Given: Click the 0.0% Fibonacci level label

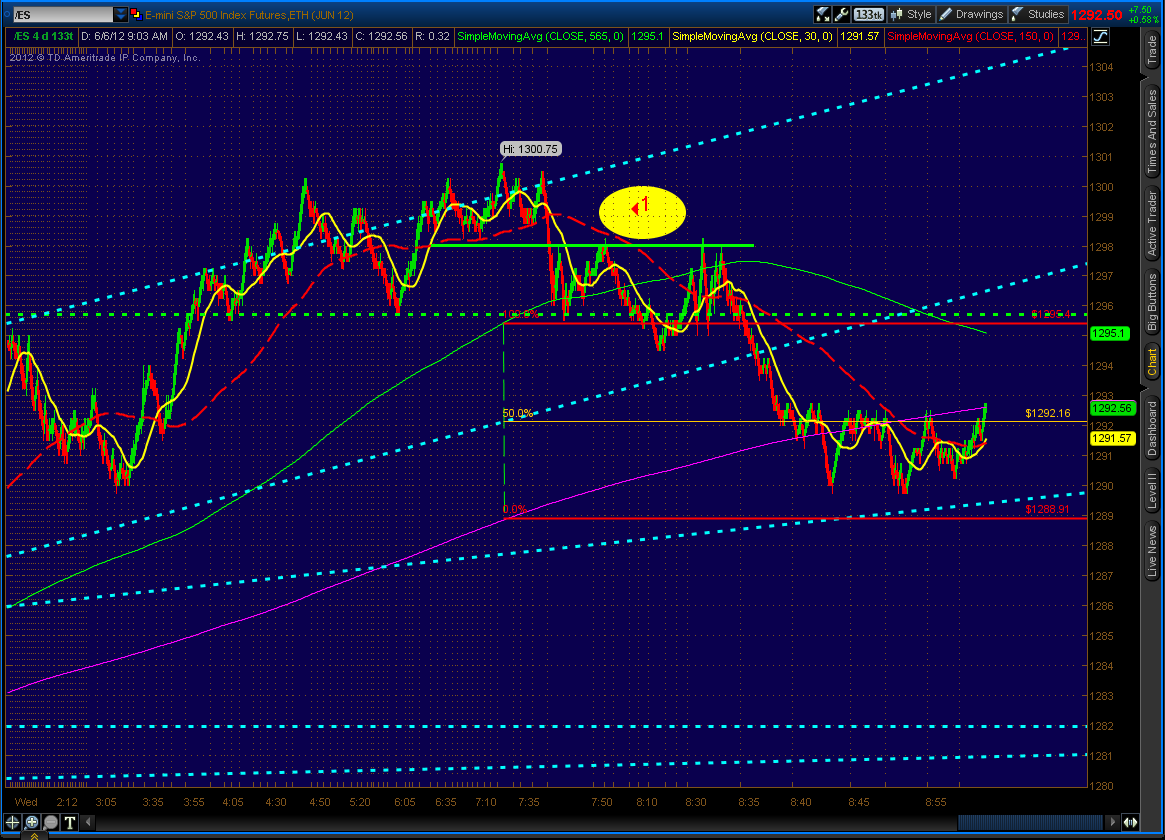Looking at the screenshot, I should [x=514, y=509].
